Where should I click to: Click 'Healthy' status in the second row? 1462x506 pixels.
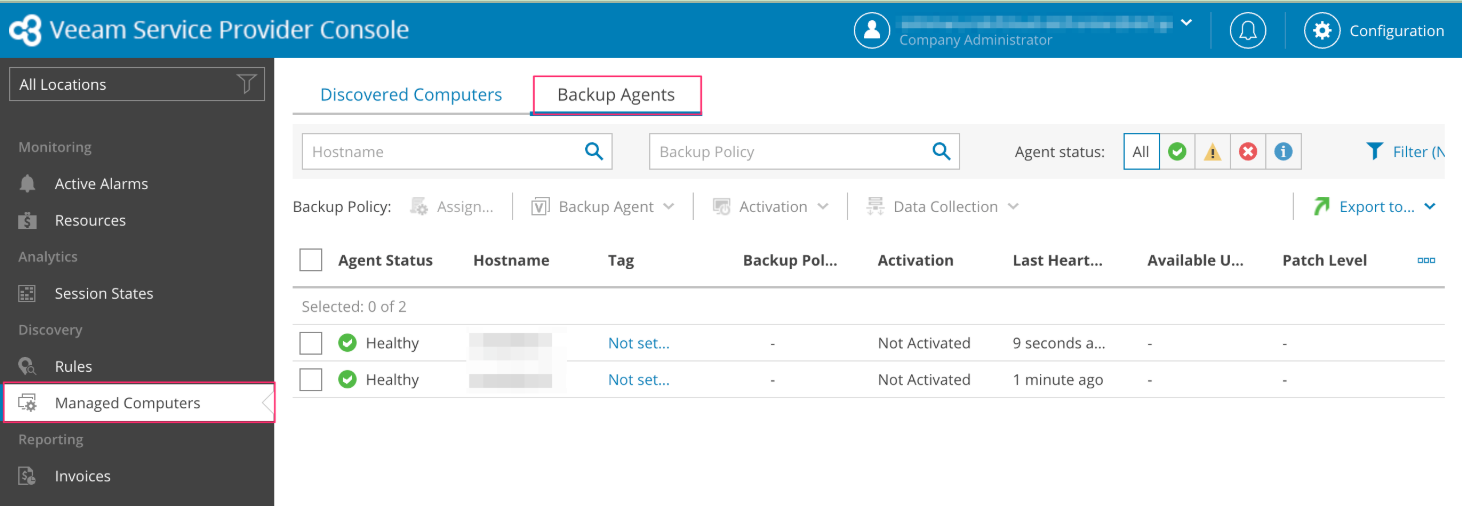pos(392,380)
